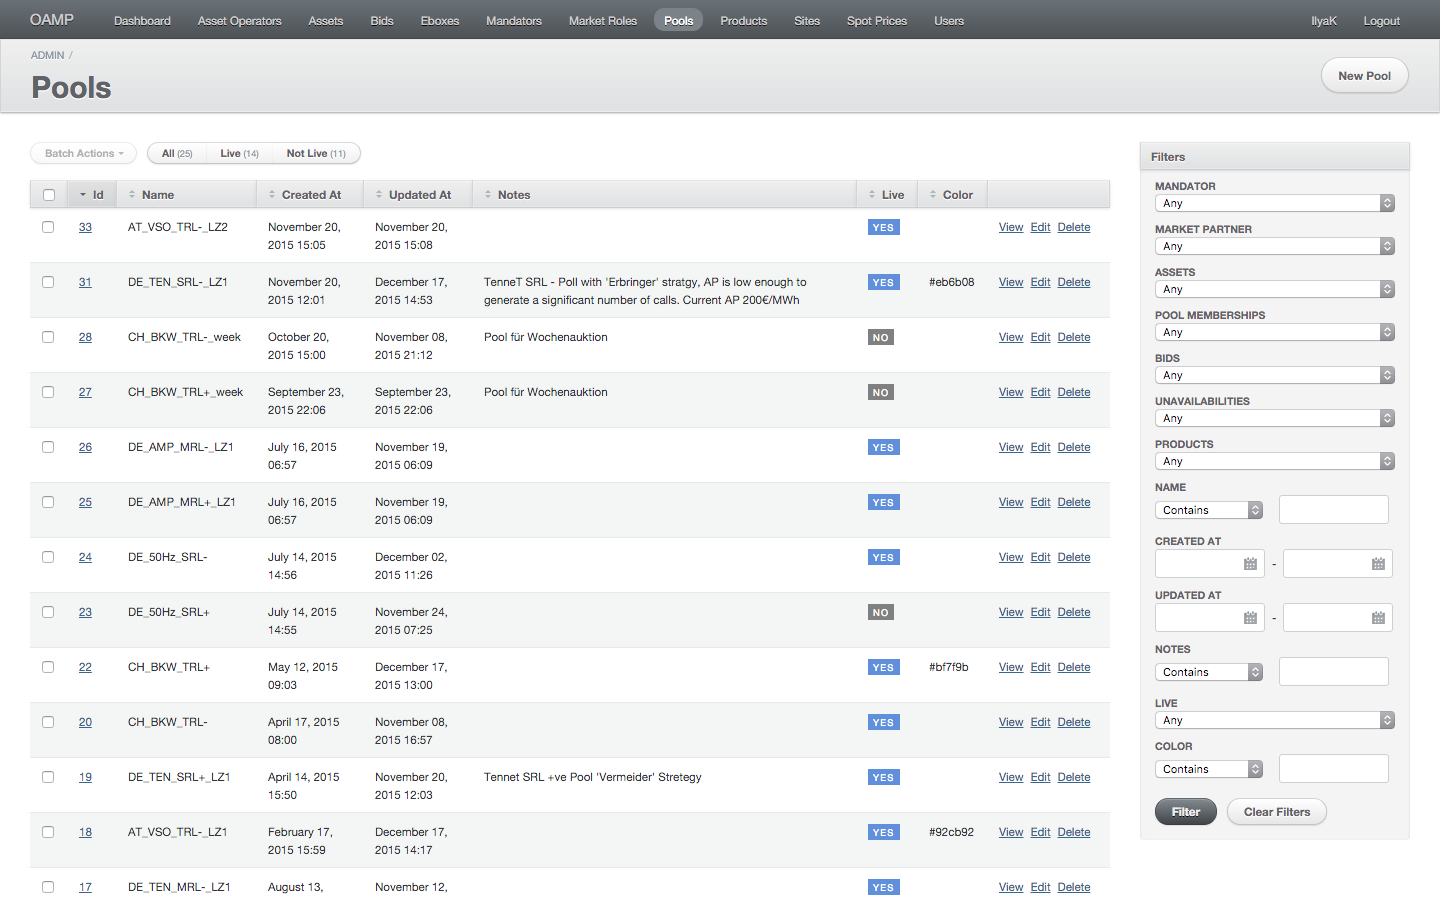The image size is (1440, 900).
Task: Open calendar icon for Updated At start date
Action: coord(1249,618)
